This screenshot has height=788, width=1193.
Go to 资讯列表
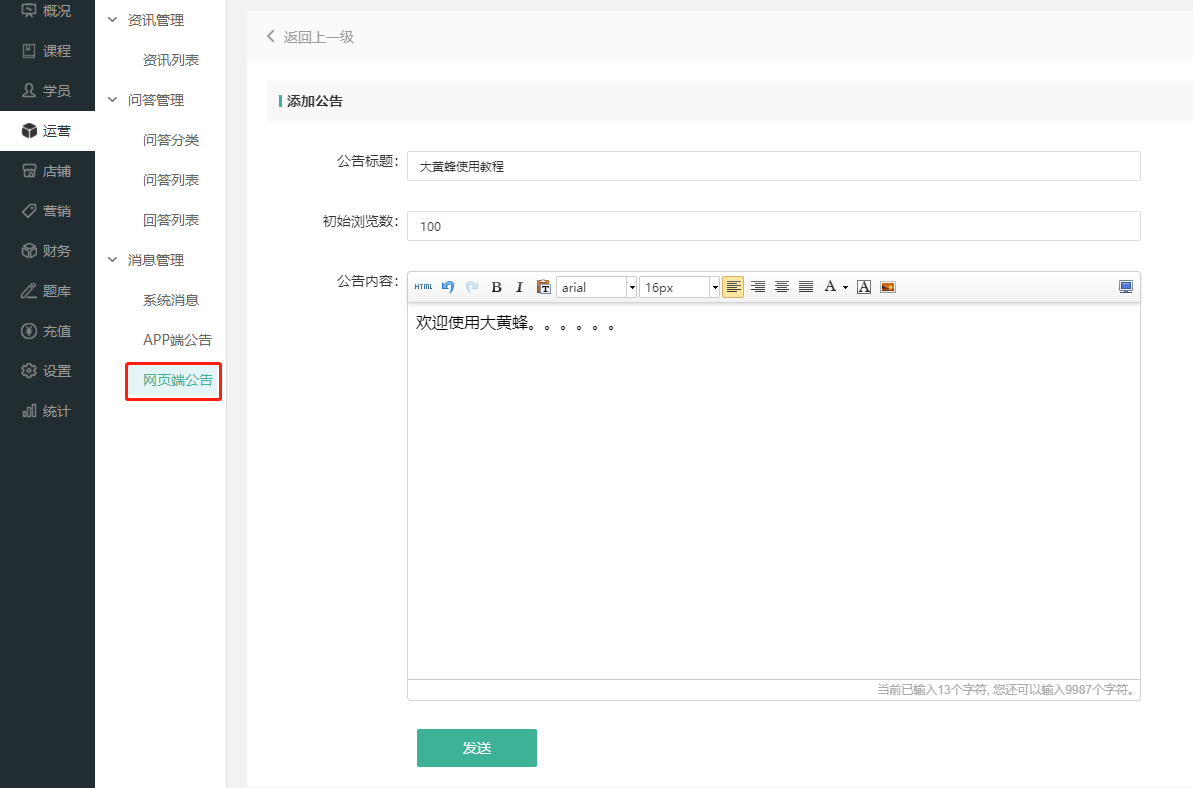(171, 60)
